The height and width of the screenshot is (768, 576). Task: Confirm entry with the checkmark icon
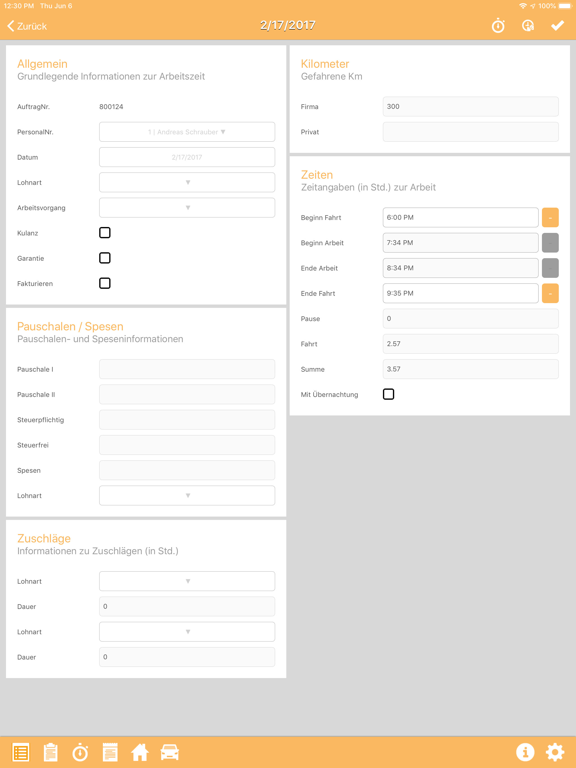coord(557,25)
